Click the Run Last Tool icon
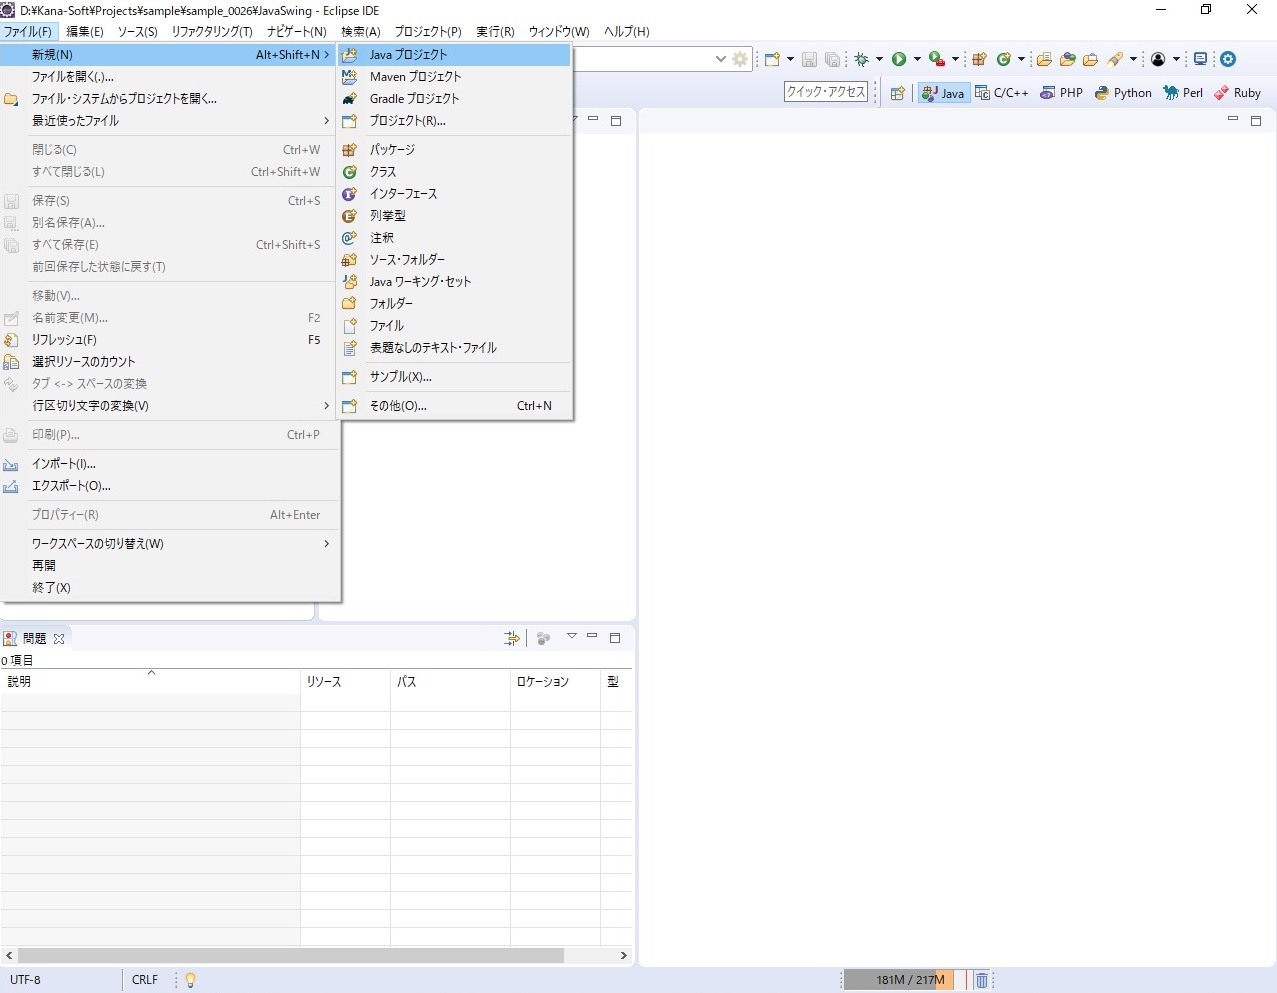1277x993 pixels. [x=936, y=59]
